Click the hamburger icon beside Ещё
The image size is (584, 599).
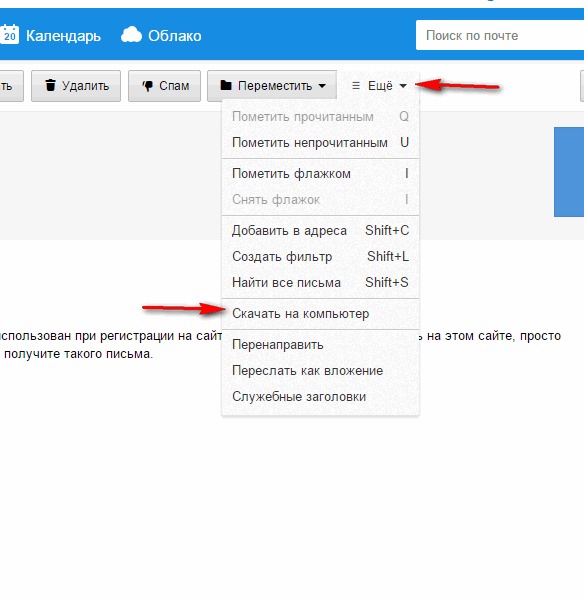click(356, 86)
